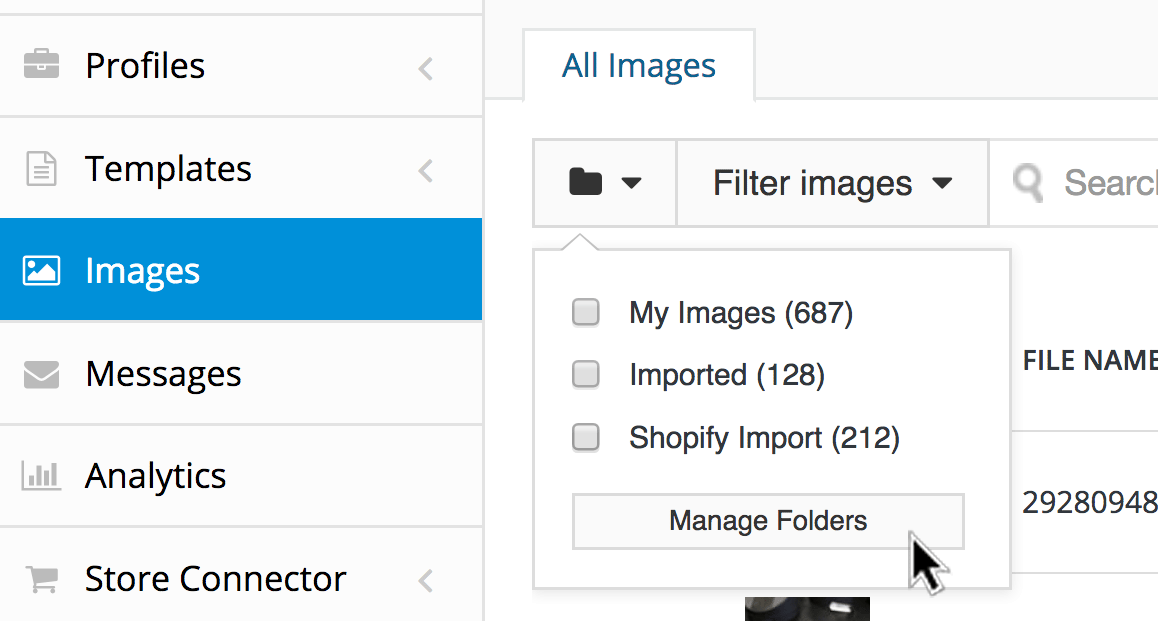Expand the Templates submenu chevron
The height and width of the screenshot is (621, 1158).
pos(426,170)
